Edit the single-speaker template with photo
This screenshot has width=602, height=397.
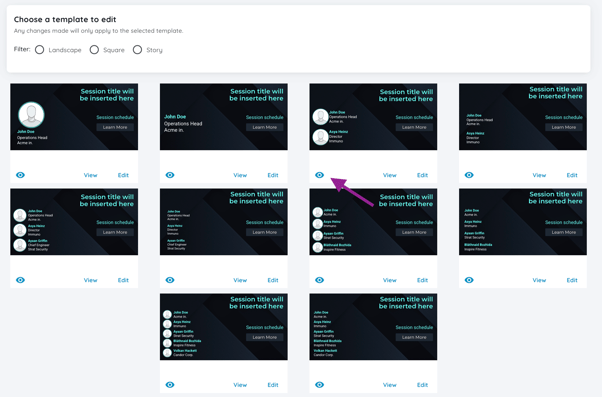click(123, 175)
